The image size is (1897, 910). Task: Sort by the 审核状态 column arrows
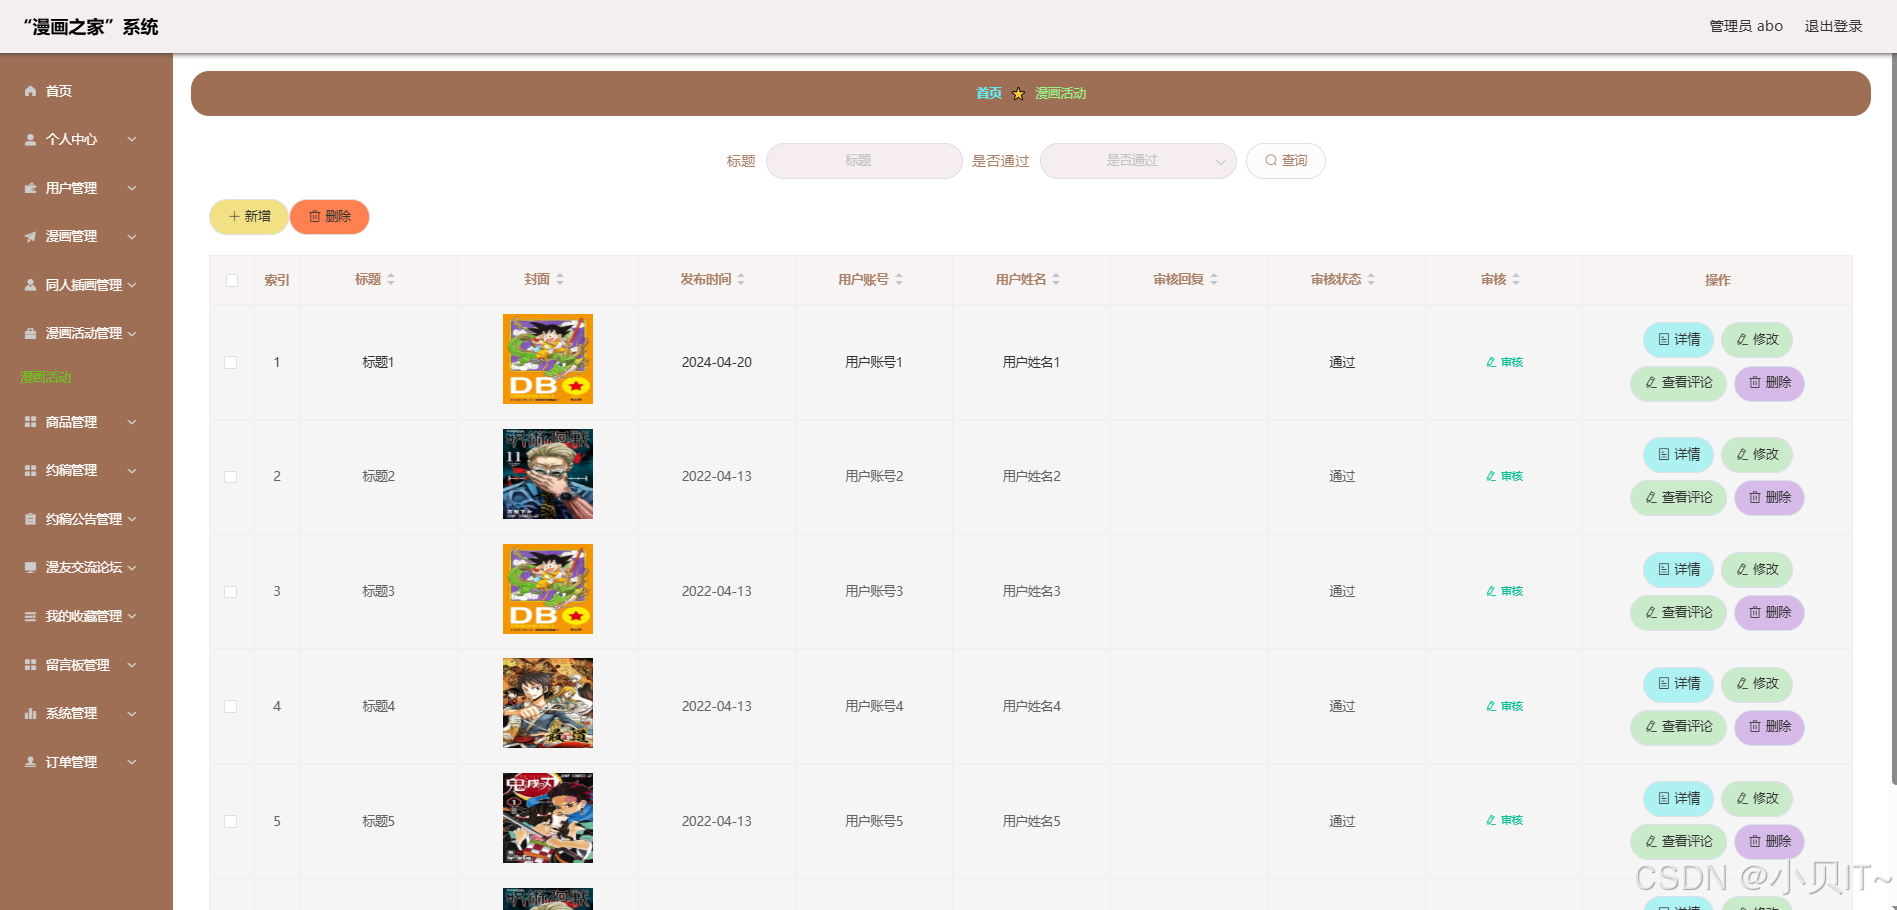click(x=1371, y=279)
